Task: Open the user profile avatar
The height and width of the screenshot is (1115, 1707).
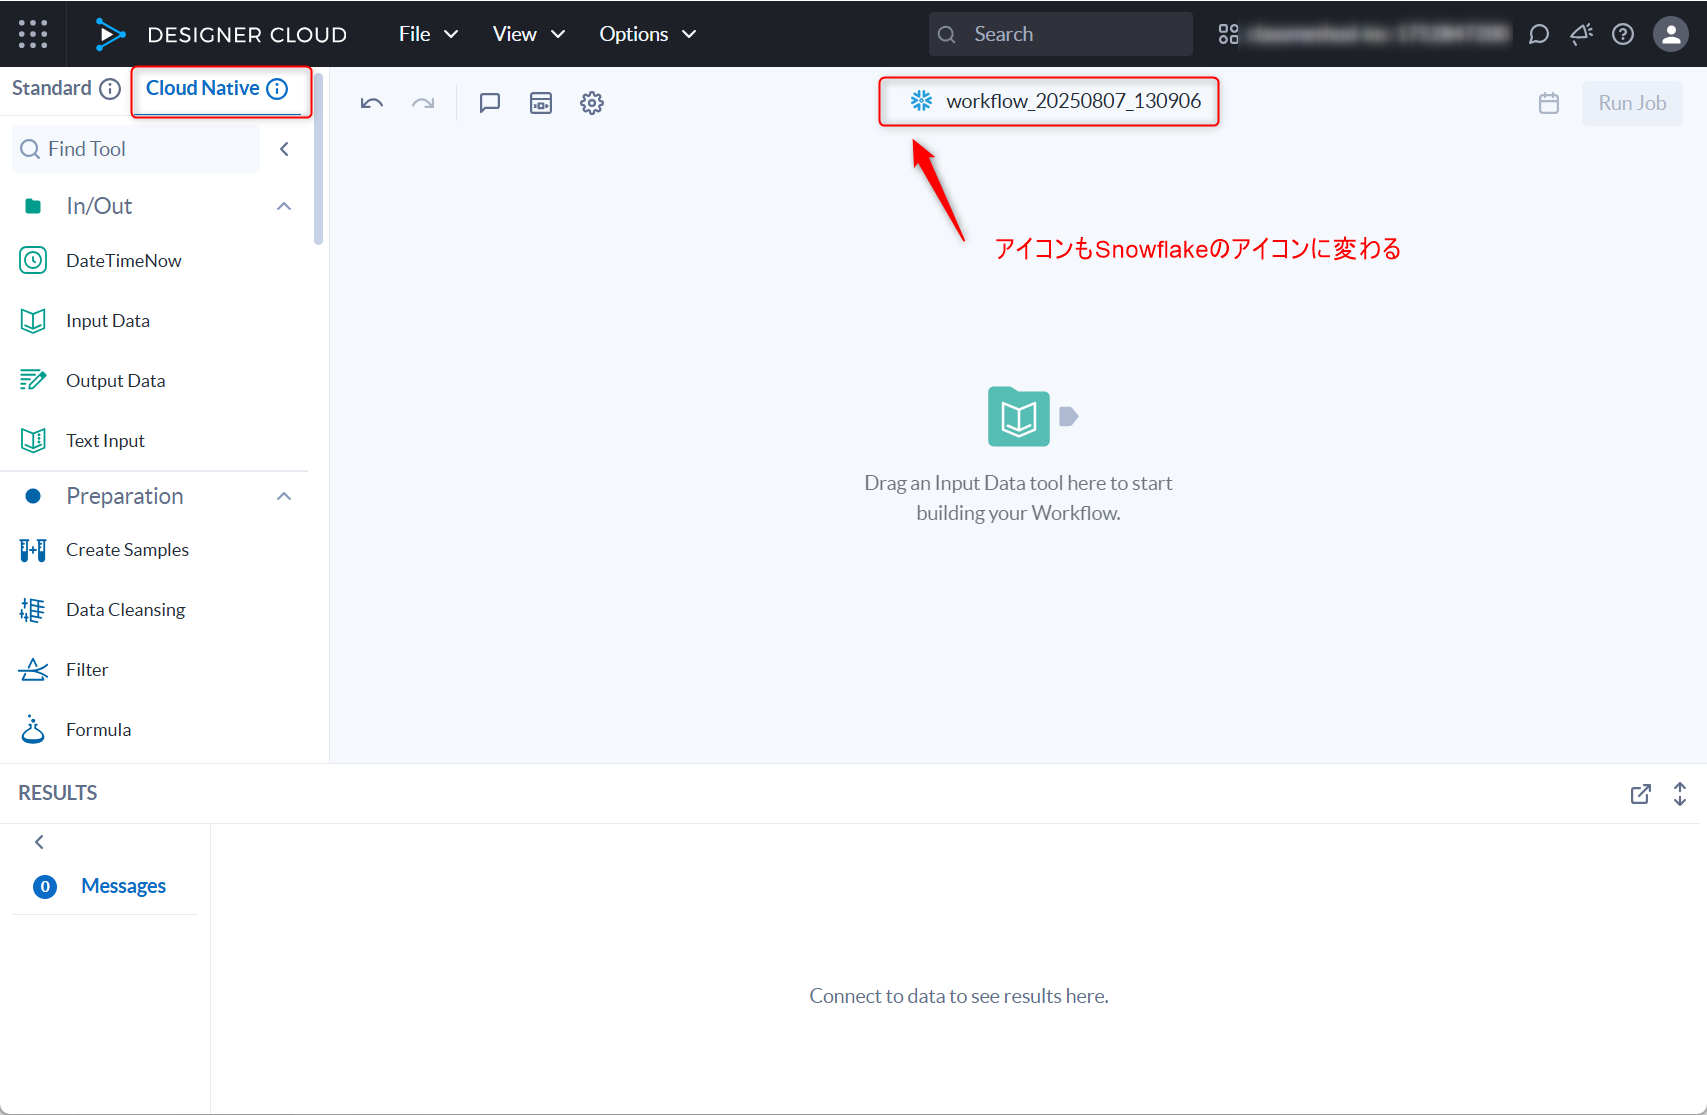Action: coord(1671,34)
